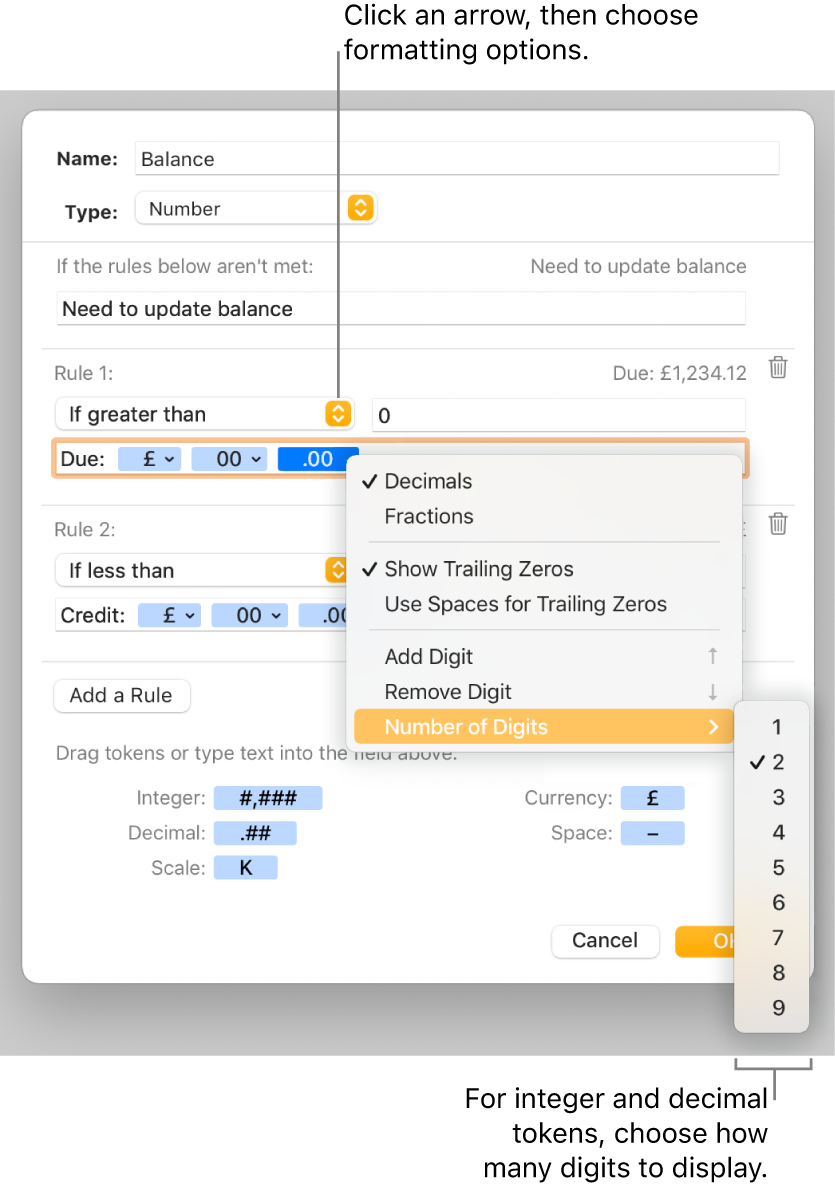This screenshot has width=835, height=1189.
Task: Click the Currency £ token
Action: coord(652,798)
